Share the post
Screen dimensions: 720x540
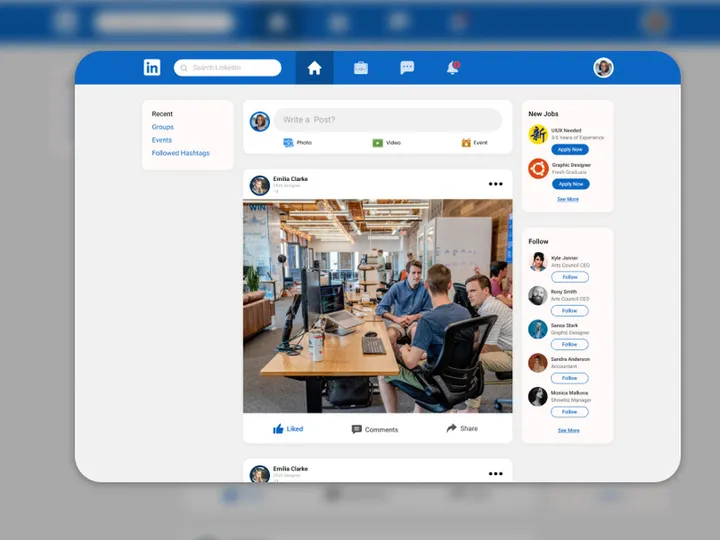coord(462,428)
